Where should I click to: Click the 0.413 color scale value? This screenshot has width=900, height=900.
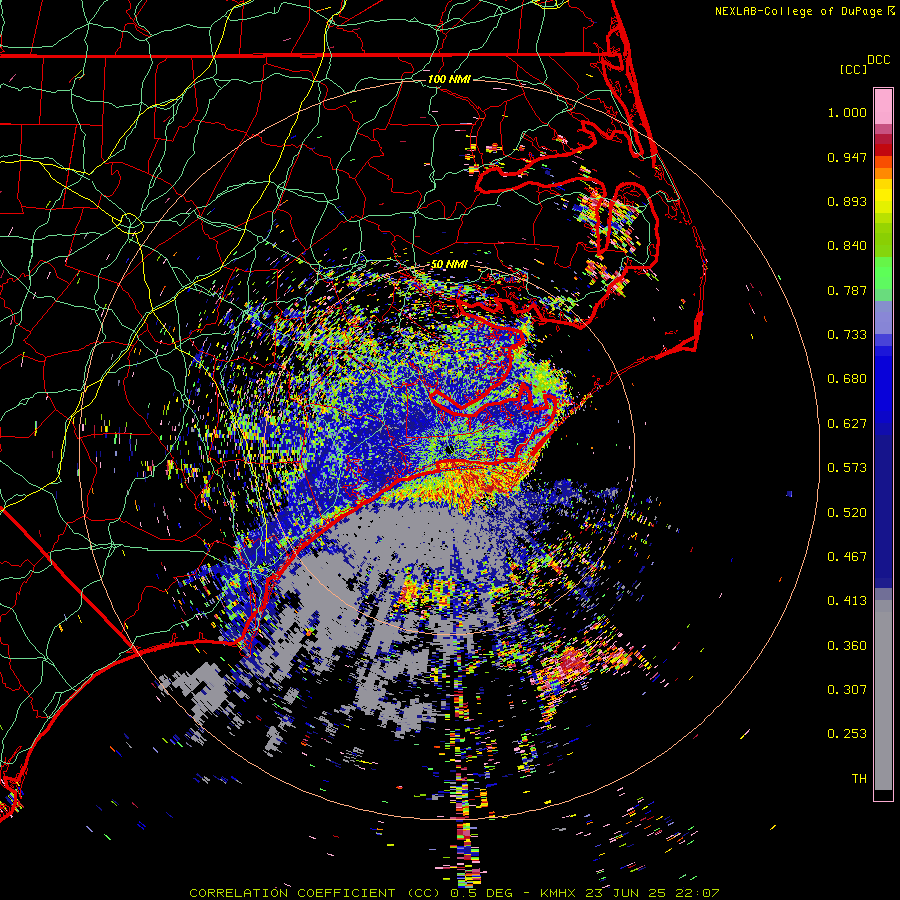tap(847, 601)
